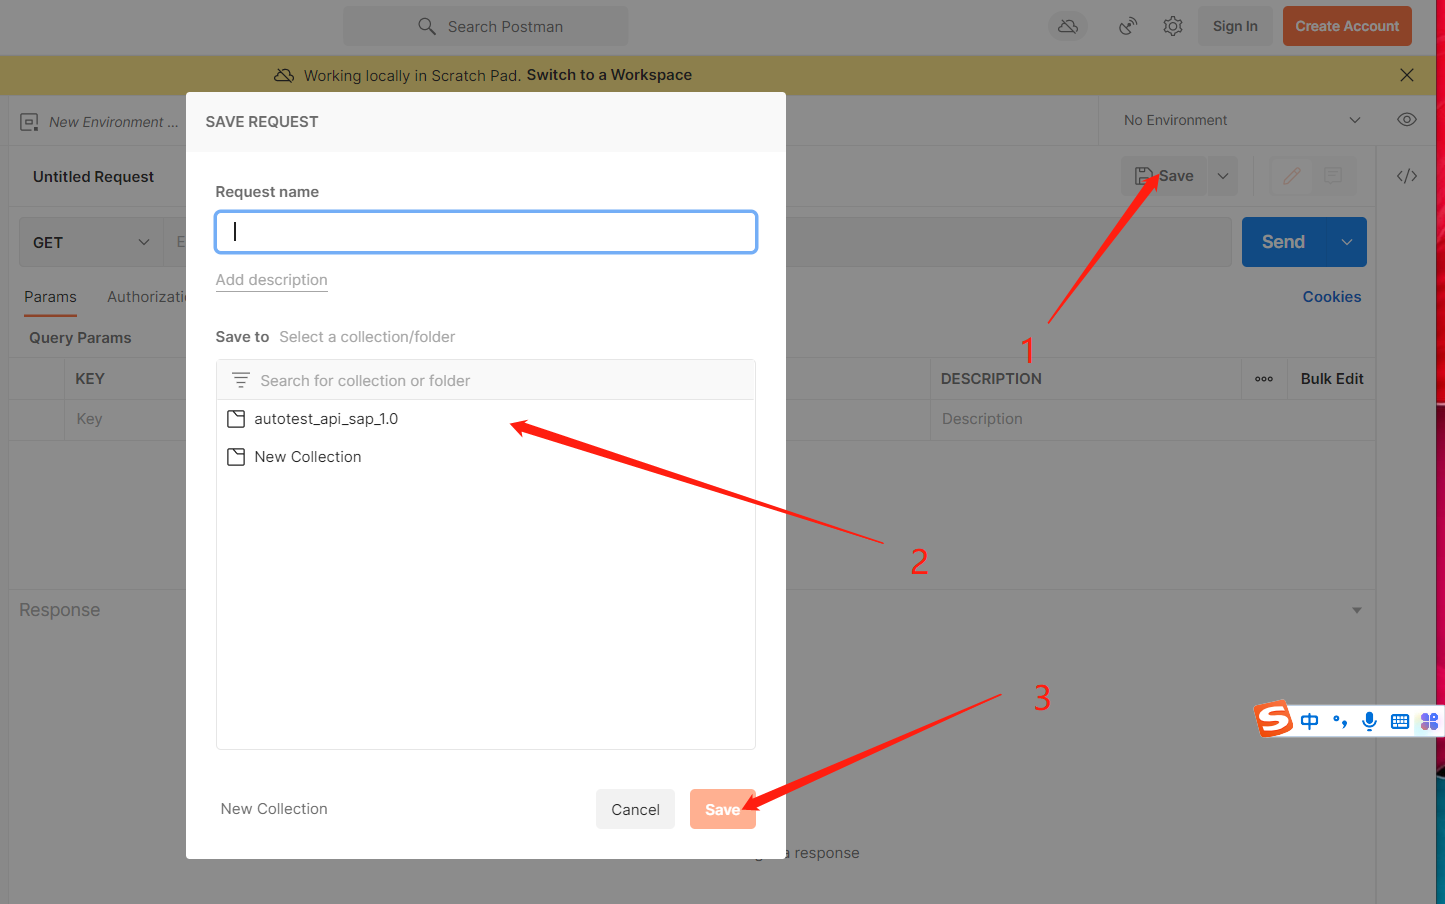Select the autotest_api_sap_1.0 collection
The image size is (1445, 904).
click(486, 419)
